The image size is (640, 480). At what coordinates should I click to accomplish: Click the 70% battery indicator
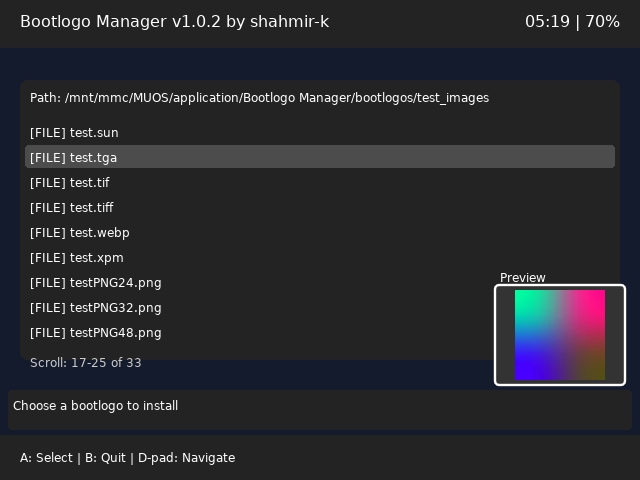coord(602,22)
